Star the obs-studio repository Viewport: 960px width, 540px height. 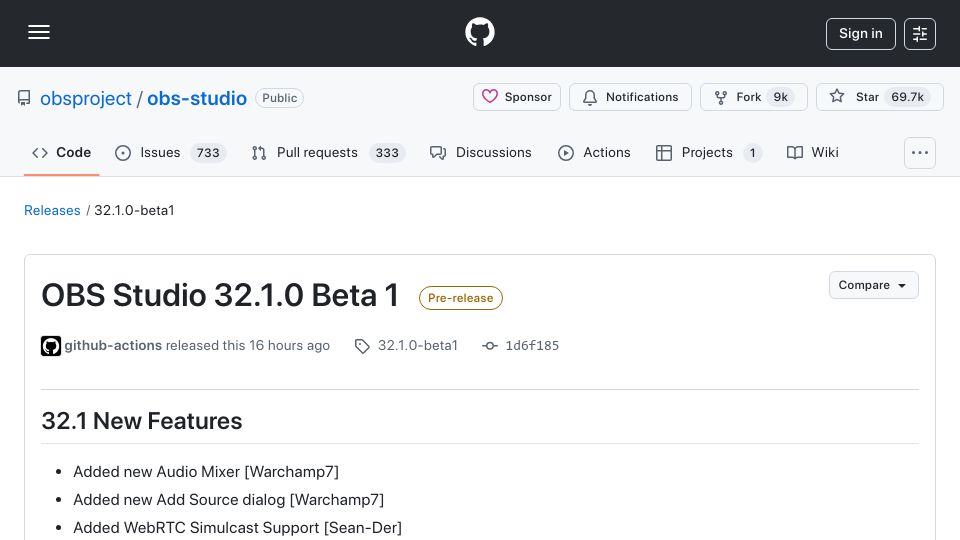(879, 97)
